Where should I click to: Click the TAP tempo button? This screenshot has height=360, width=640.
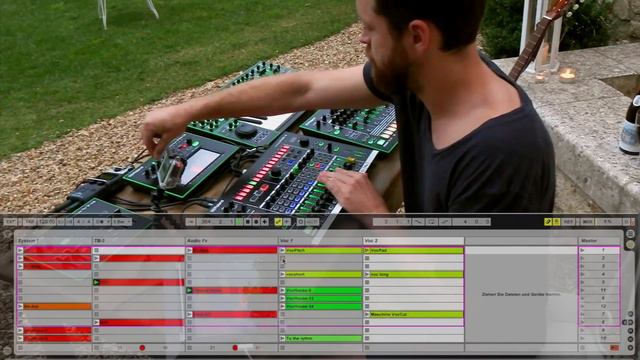29,222
